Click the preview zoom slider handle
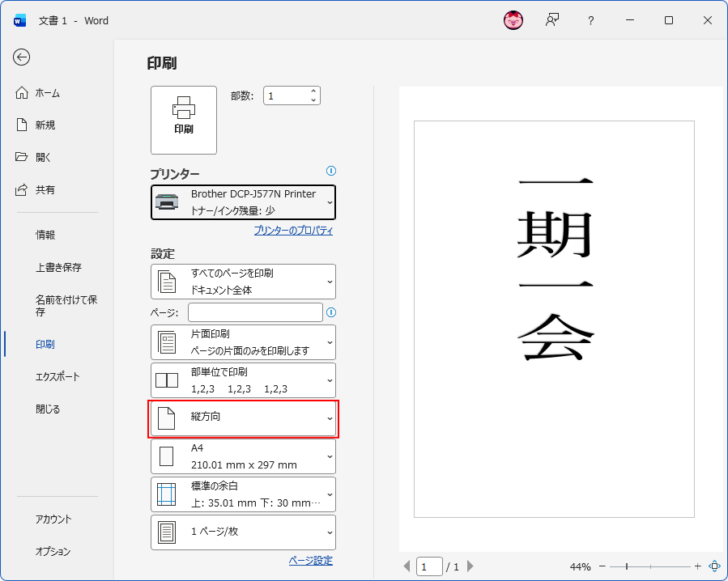728x581 pixels. point(627,566)
